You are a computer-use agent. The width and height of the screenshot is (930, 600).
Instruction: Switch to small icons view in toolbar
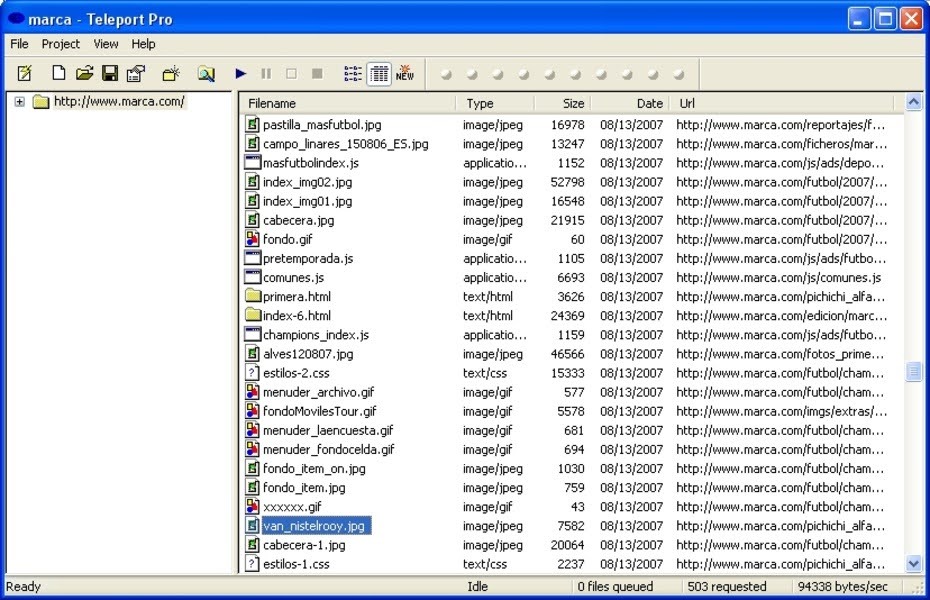tap(353, 73)
